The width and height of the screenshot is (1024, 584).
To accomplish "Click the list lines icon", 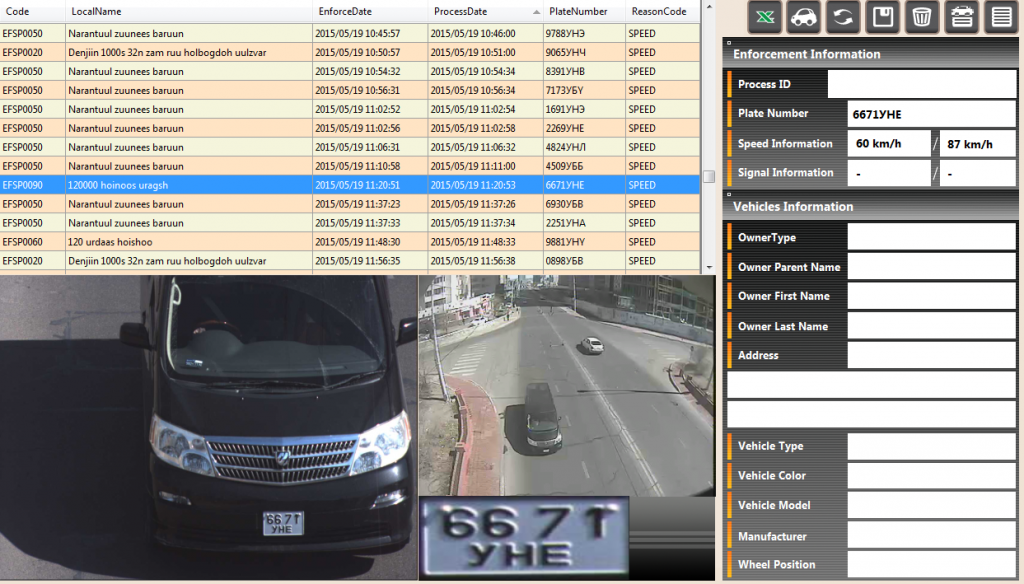I will (x=1000, y=17).
